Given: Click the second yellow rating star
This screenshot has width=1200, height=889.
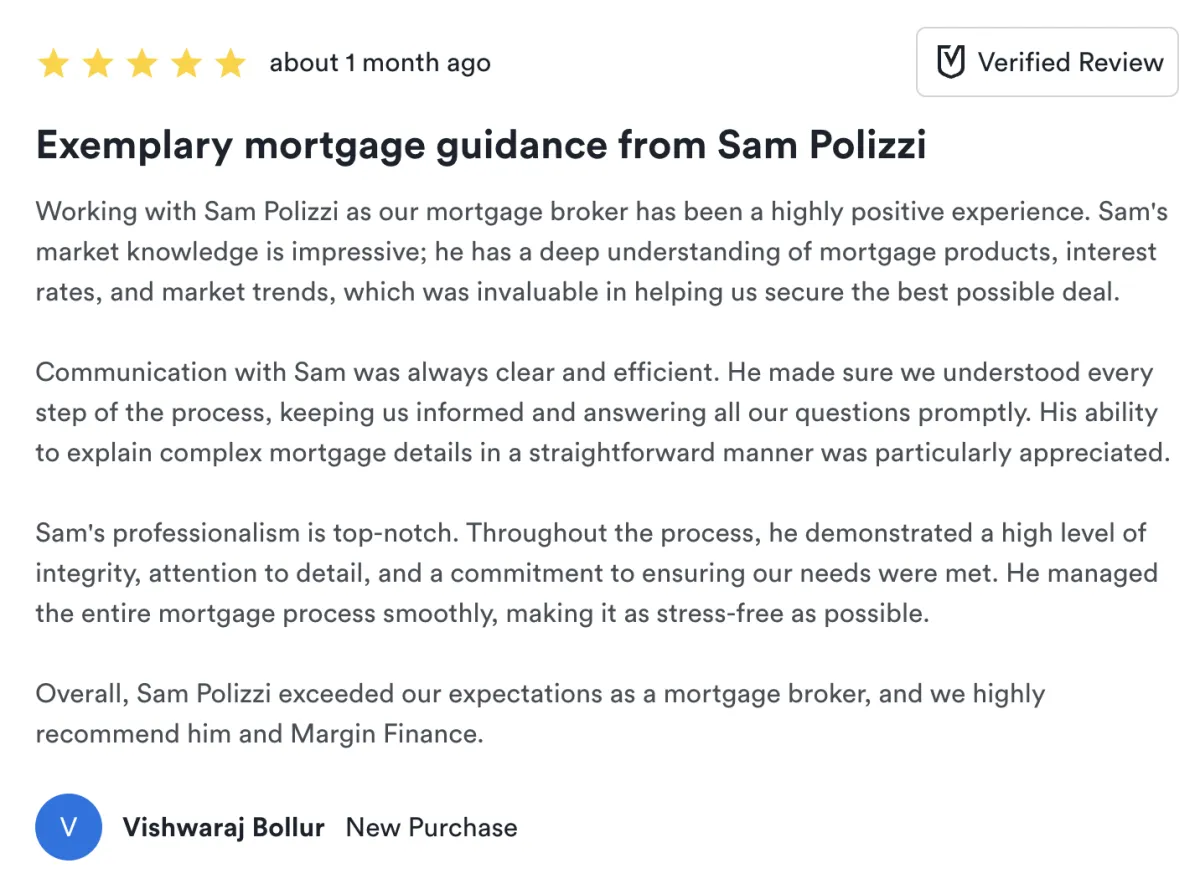Looking at the screenshot, I should (98, 64).
